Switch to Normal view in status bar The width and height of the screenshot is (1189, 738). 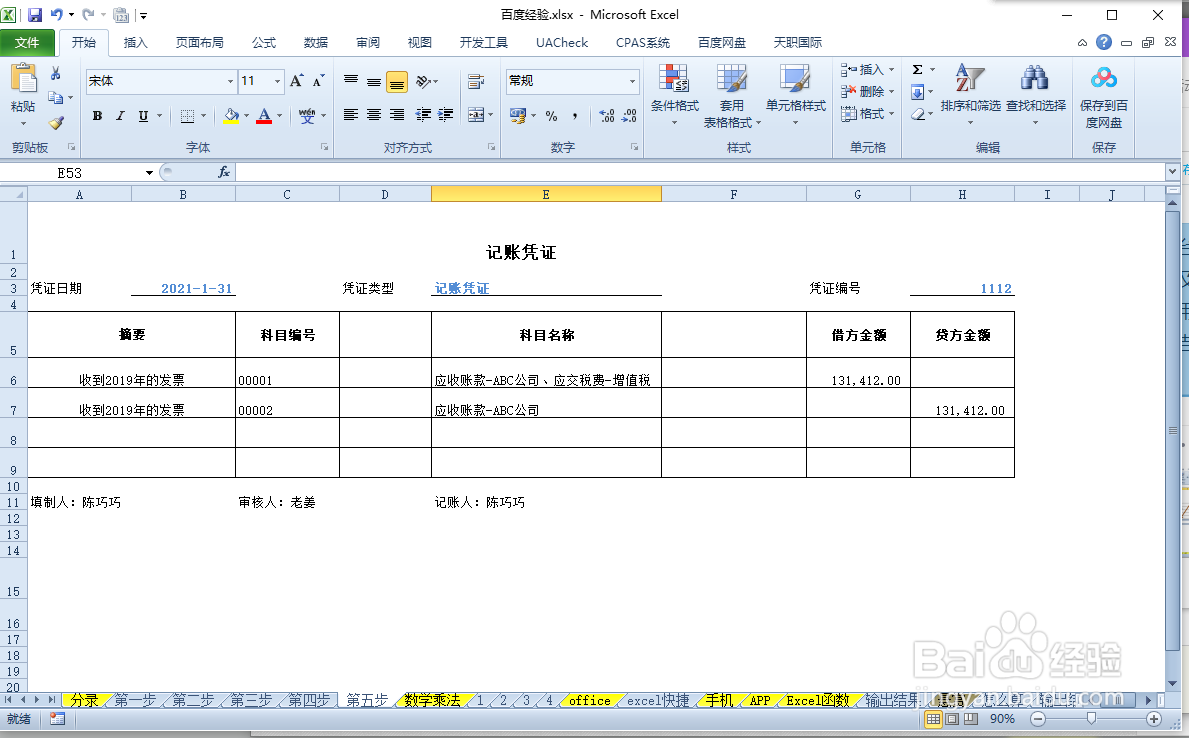(x=933, y=718)
